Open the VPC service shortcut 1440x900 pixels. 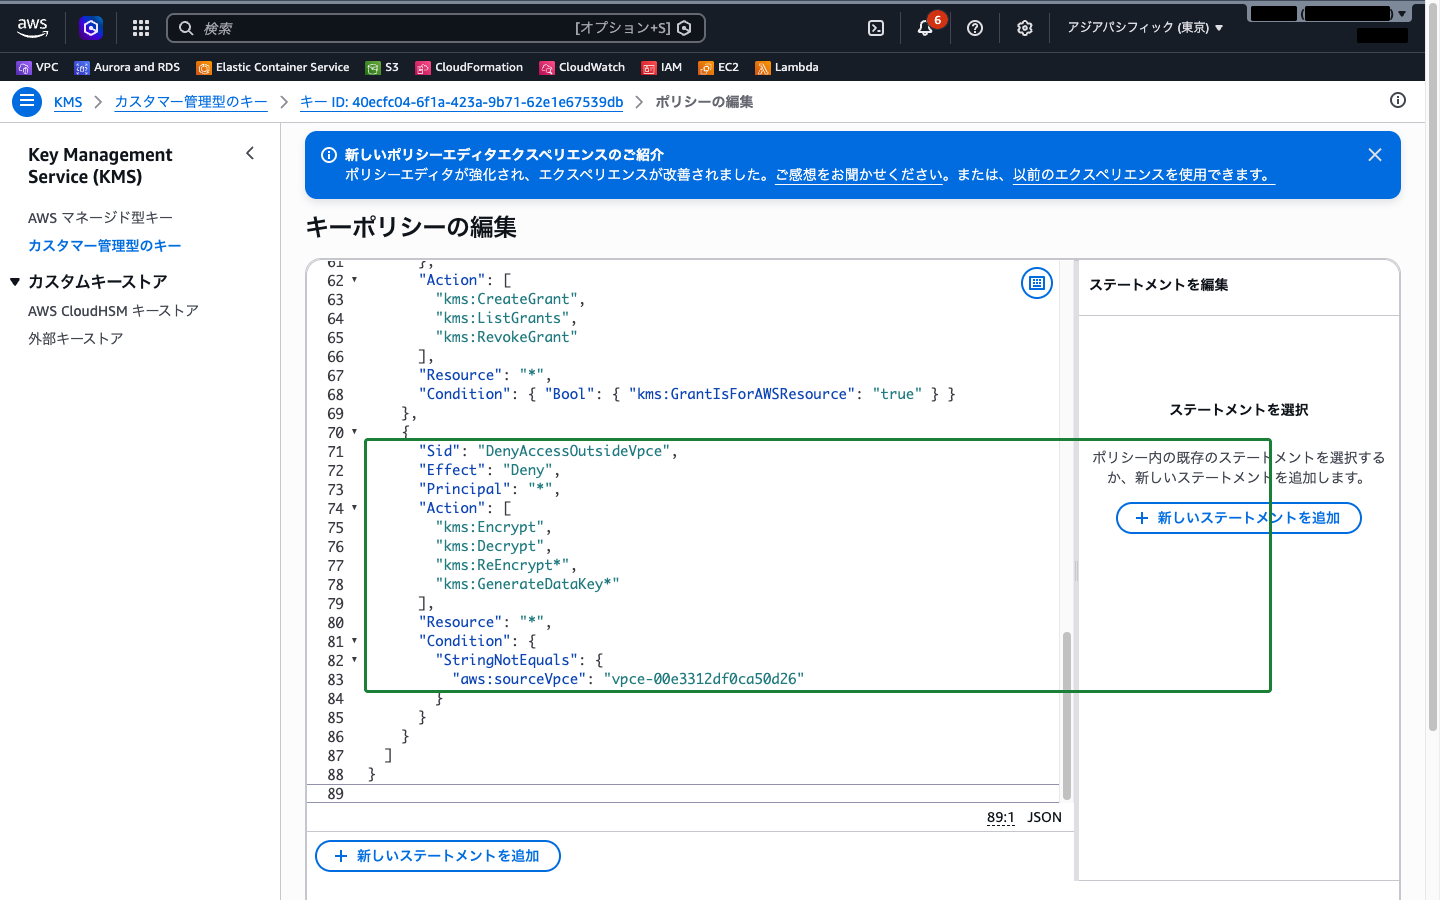point(38,67)
